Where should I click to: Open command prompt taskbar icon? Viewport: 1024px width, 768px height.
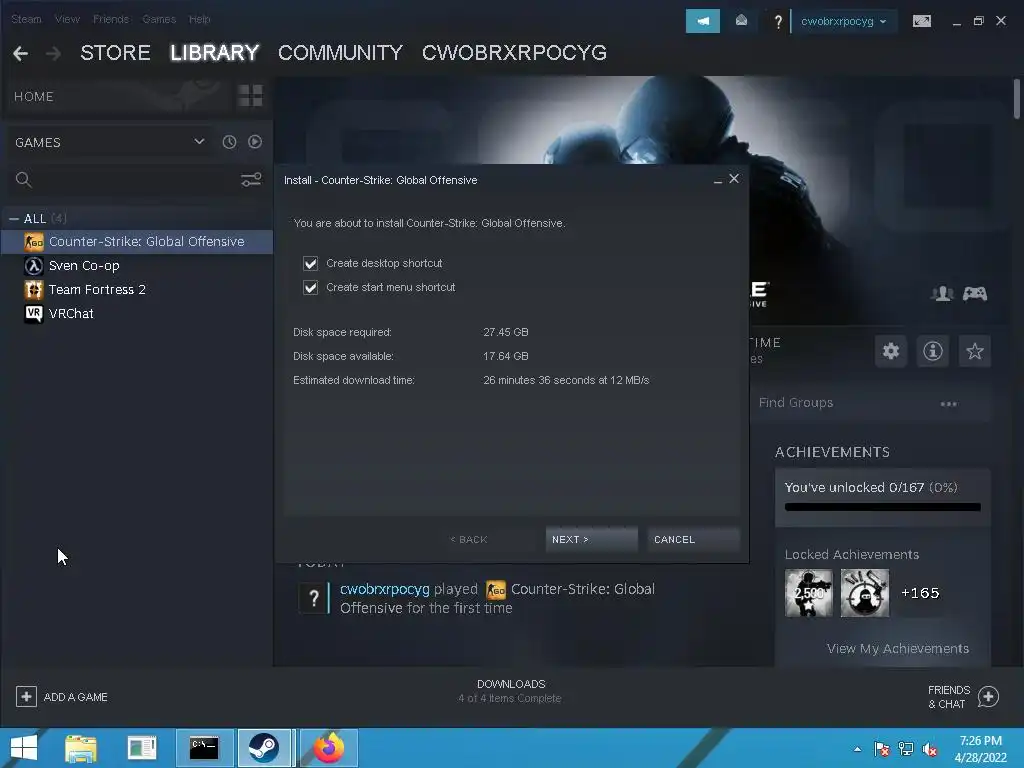coord(204,748)
